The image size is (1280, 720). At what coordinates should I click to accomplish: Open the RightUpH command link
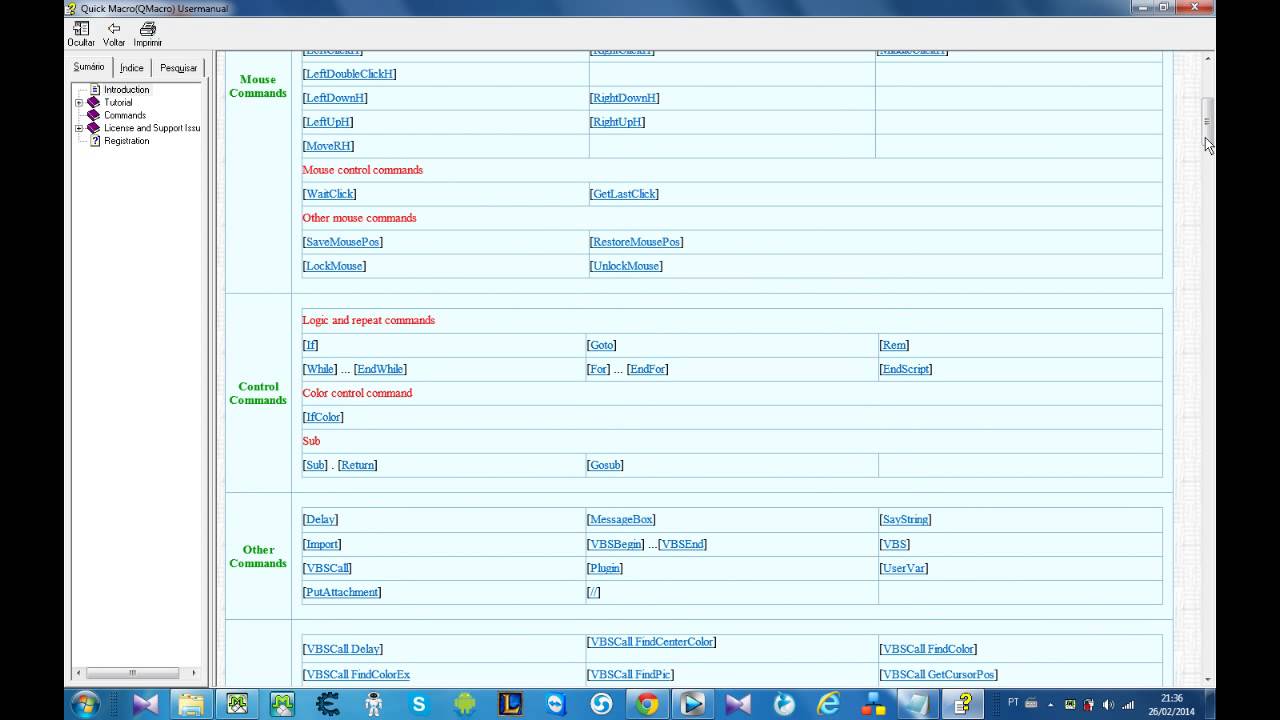(617, 122)
